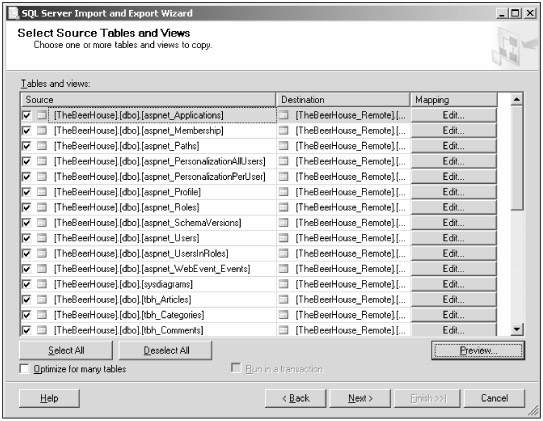Click the scrollbar down arrow in table list
The width and height of the screenshot is (543, 421).
(517, 329)
